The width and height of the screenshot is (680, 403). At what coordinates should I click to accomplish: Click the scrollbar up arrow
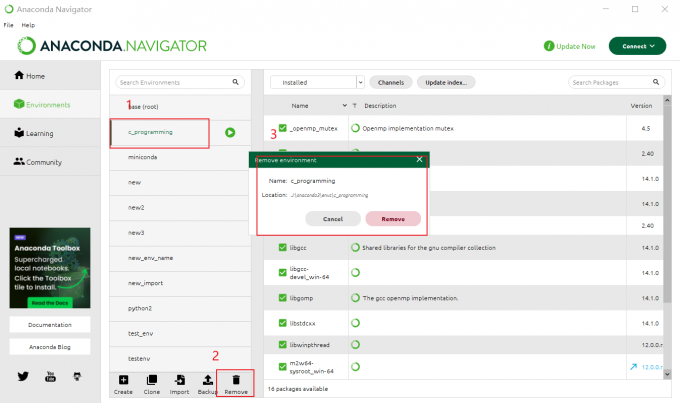pyautogui.click(x=667, y=100)
